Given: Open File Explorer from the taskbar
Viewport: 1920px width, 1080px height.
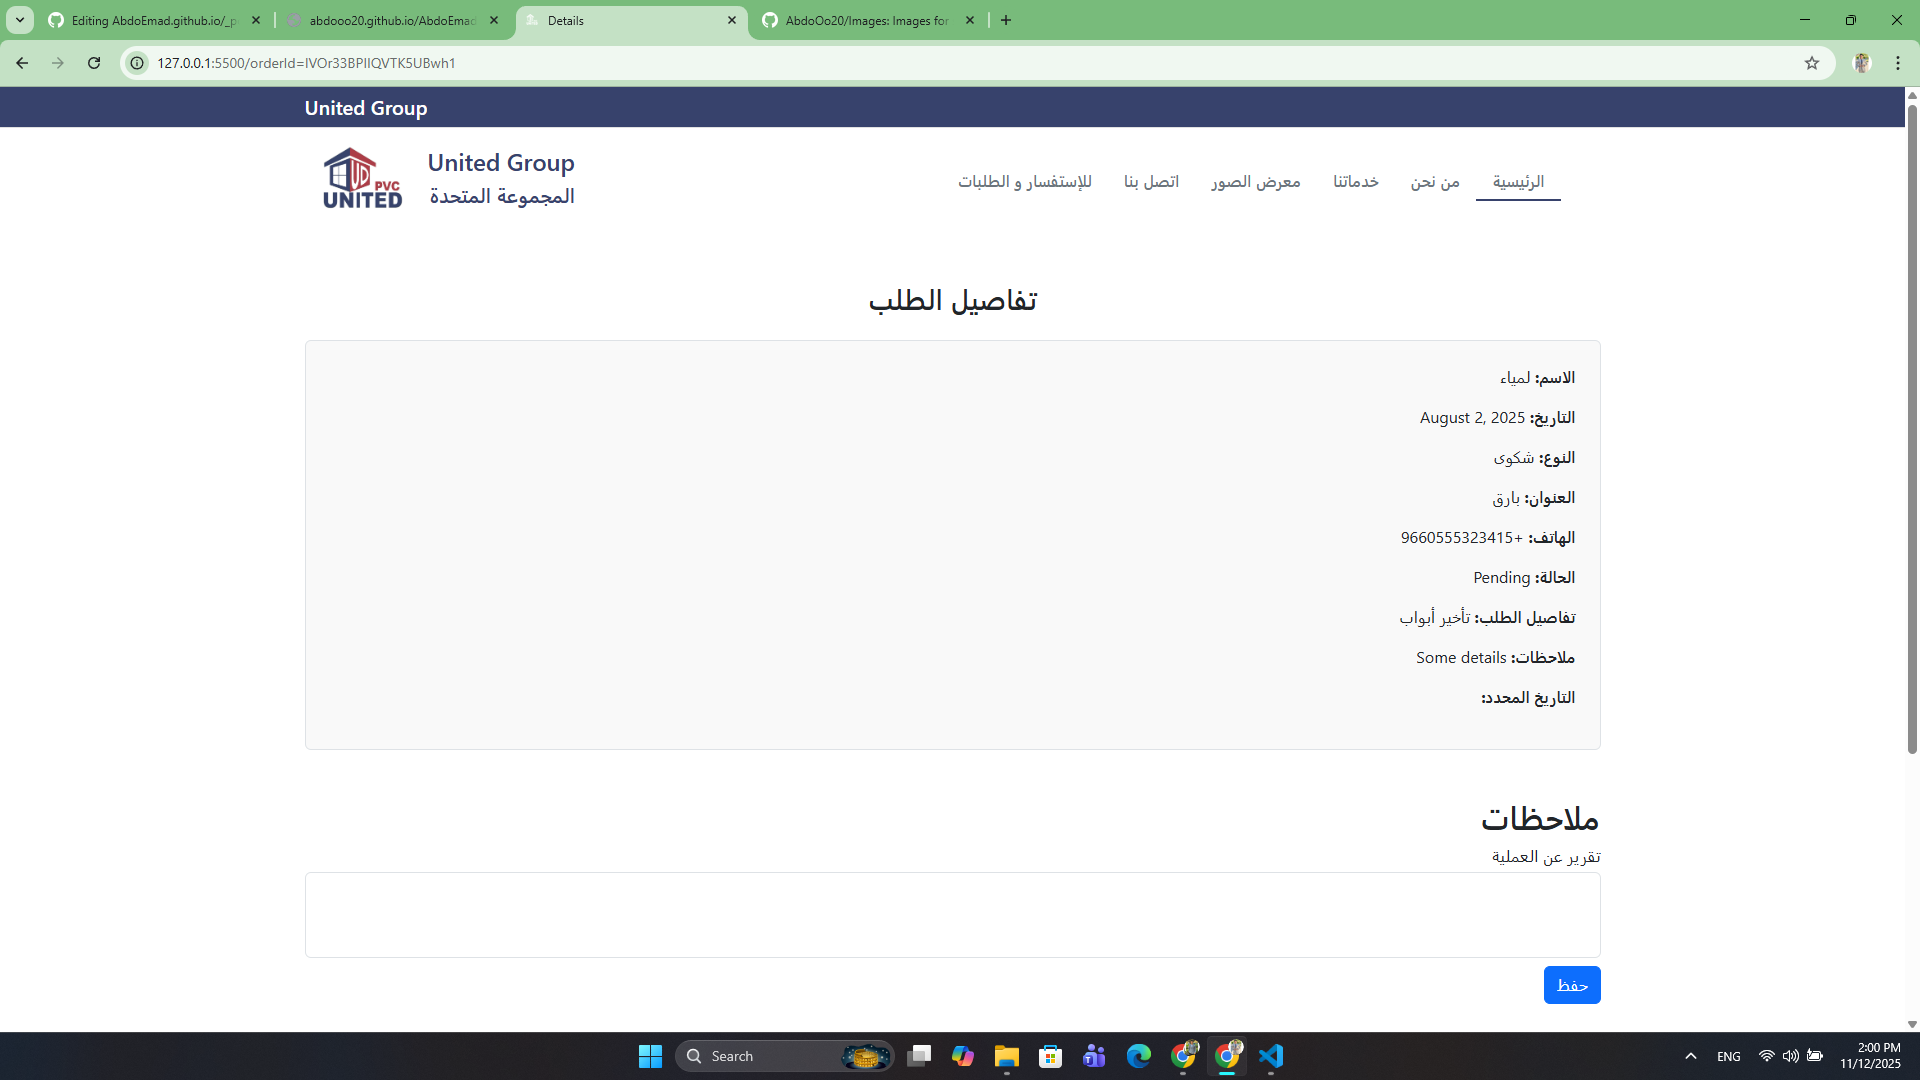Looking at the screenshot, I should [x=1007, y=1055].
